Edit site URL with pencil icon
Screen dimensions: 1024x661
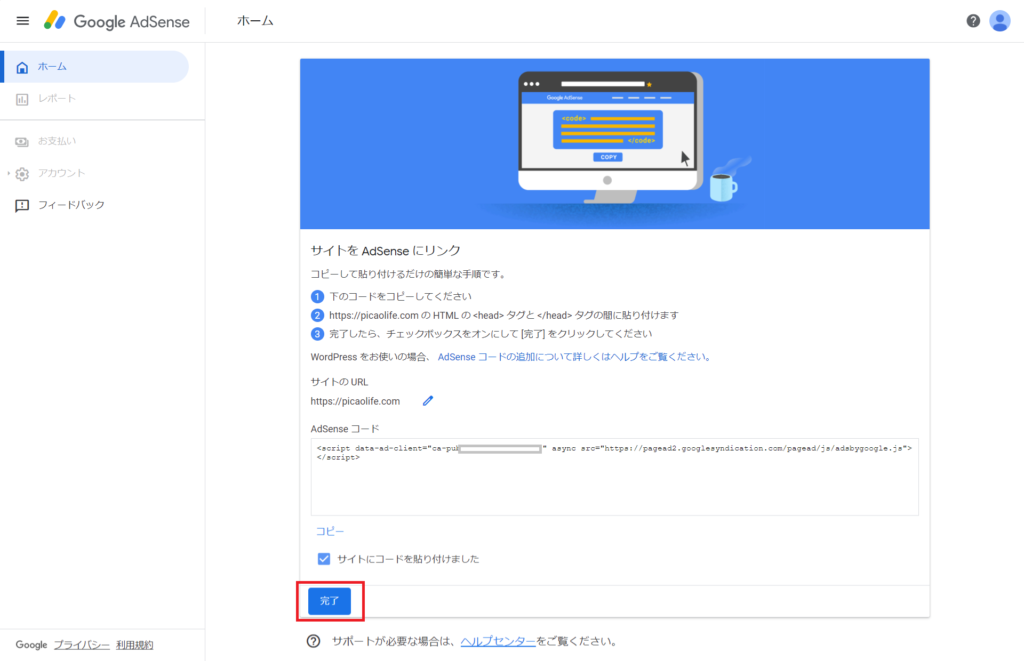point(428,401)
